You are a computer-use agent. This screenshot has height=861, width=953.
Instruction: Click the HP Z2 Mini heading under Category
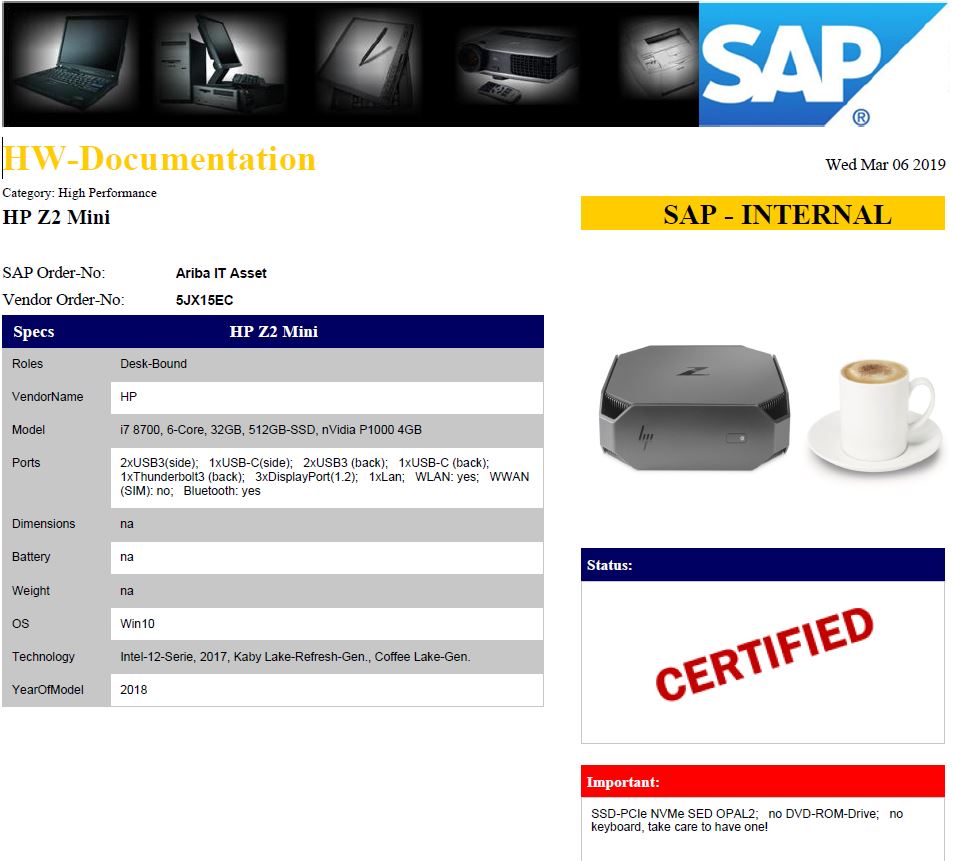[57, 217]
